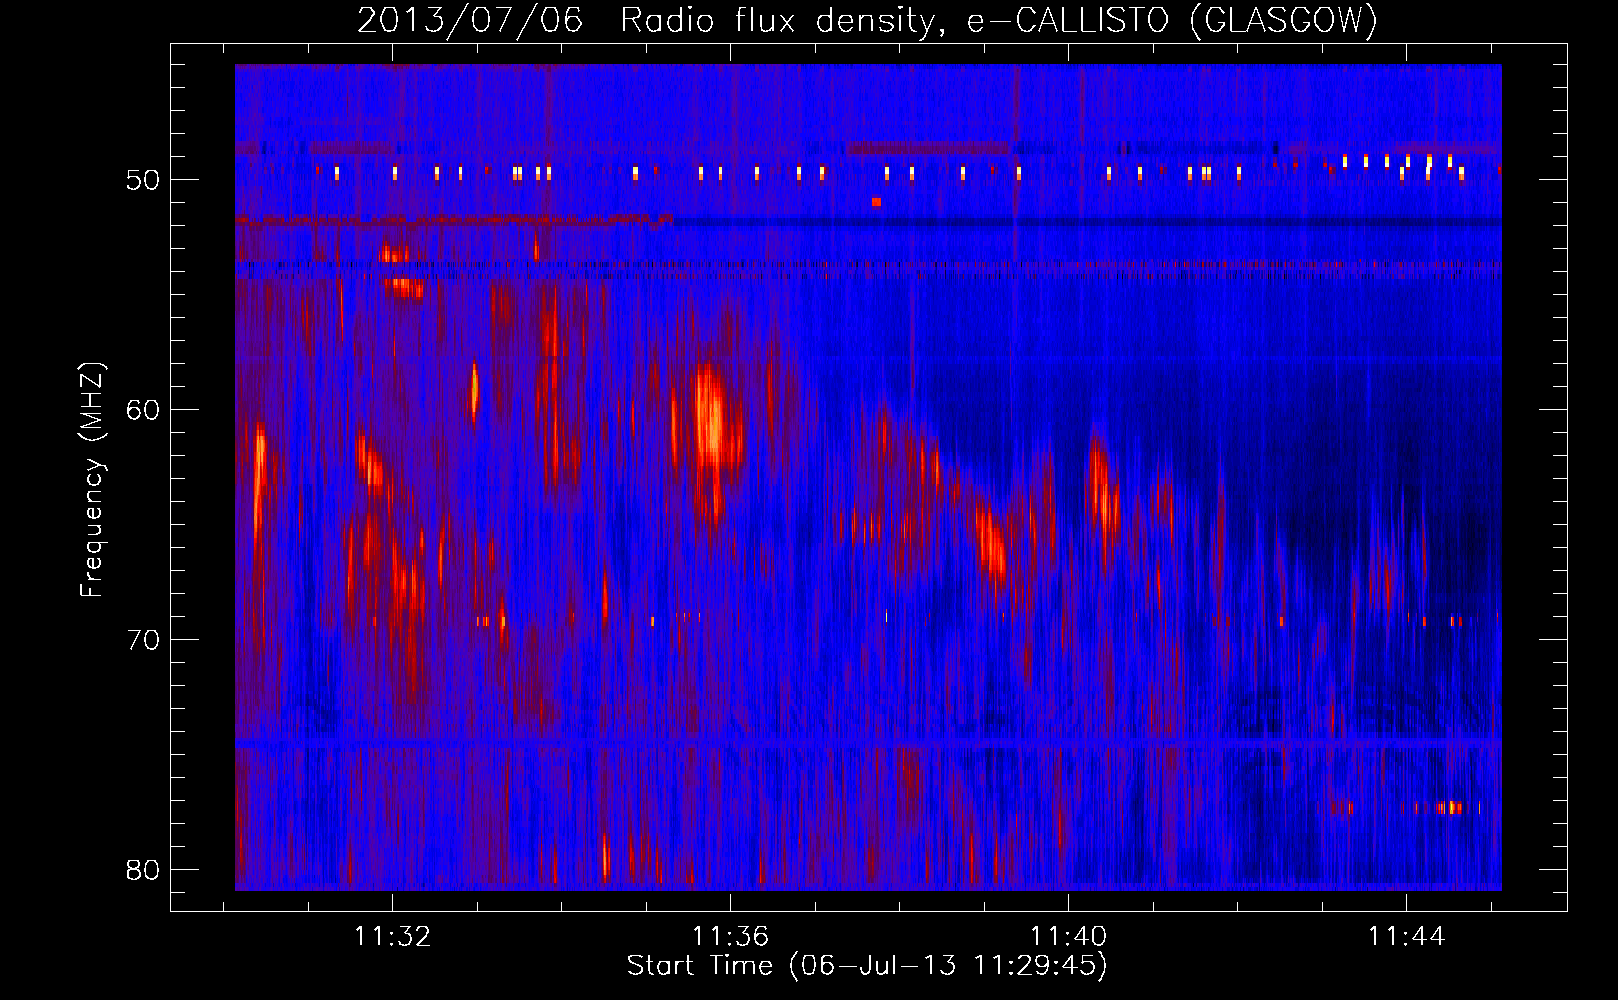Image resolution: width=1618 pixels, height=1000 pixels.
Task: Click the 11:44 time tick label
Action: pyautogui.click(x=1407, y=936)
